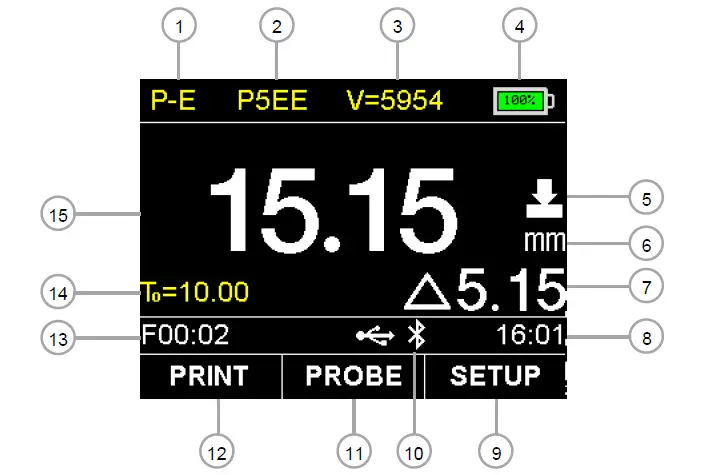
Task: Click the F00:02 file number indicator
Action: (185, 335)
